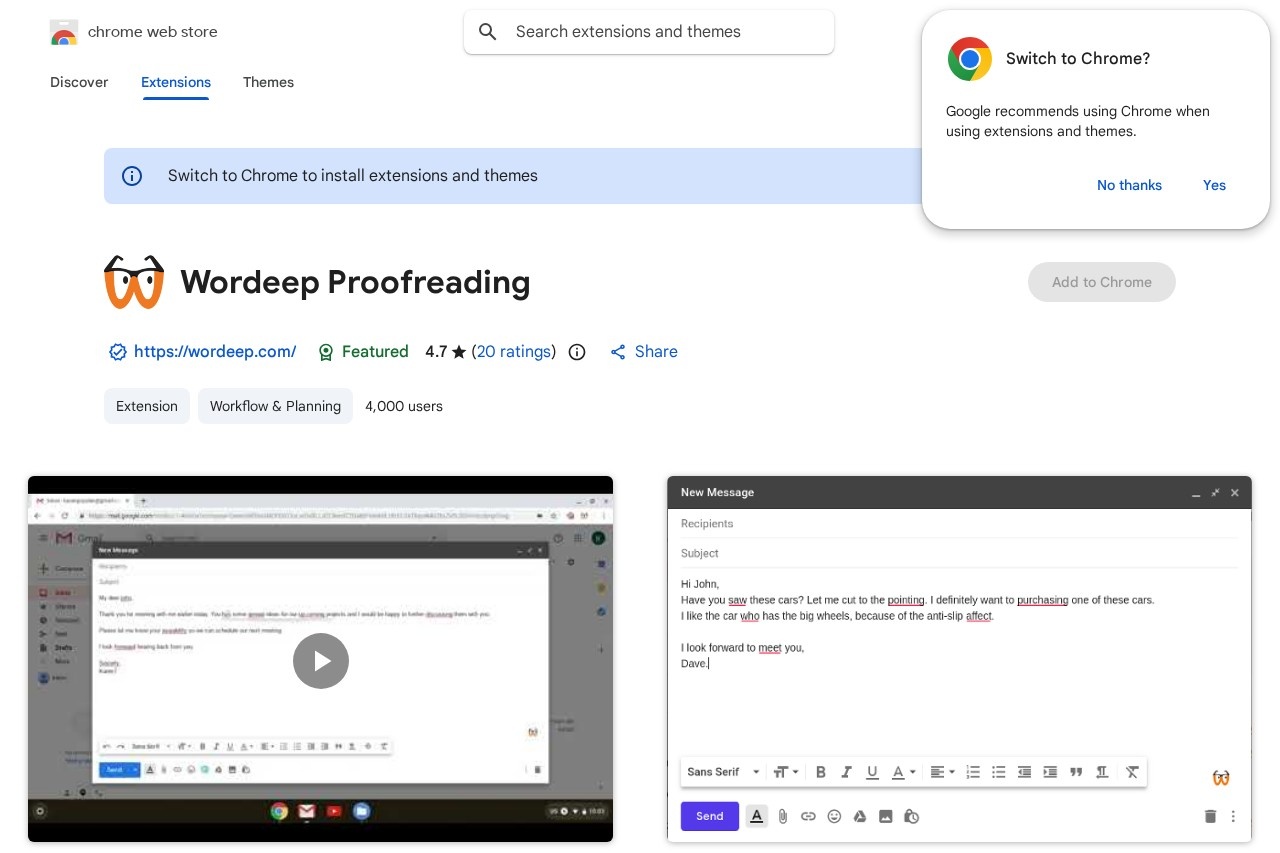Schedule the email with the clock icon
Screen dimensions: 1280x853
(912, 816)
